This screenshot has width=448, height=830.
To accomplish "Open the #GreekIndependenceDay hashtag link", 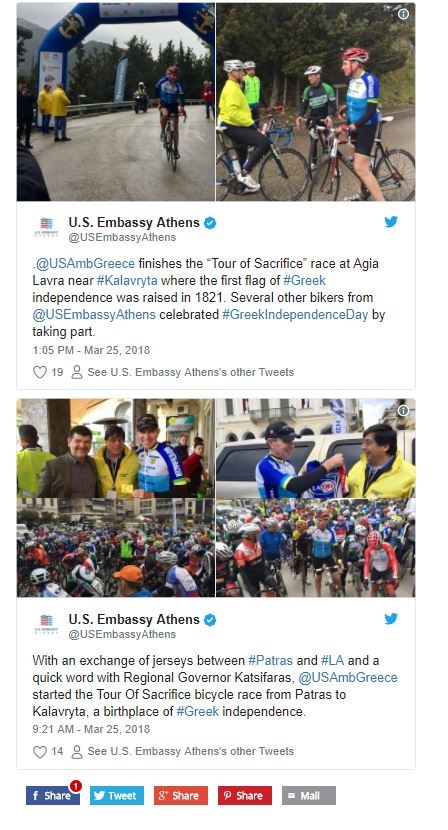I will pos(295,314).
